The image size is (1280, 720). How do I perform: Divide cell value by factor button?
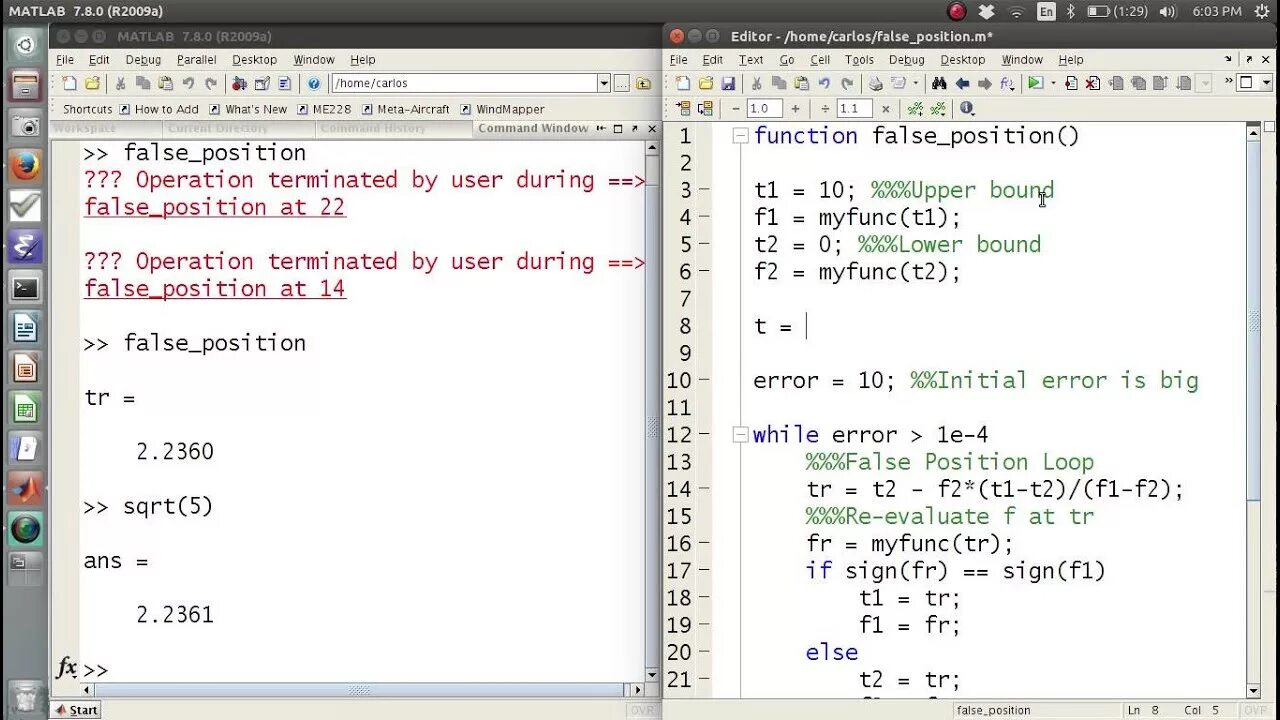click(x=825, y=108)
